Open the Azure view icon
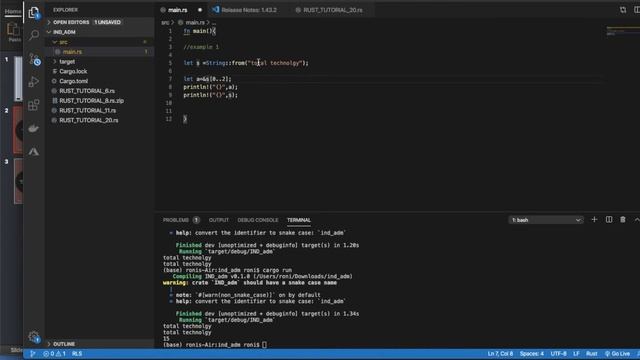This screenshot has width=640, height=360. pyautogui.click(x=34, y=151)
